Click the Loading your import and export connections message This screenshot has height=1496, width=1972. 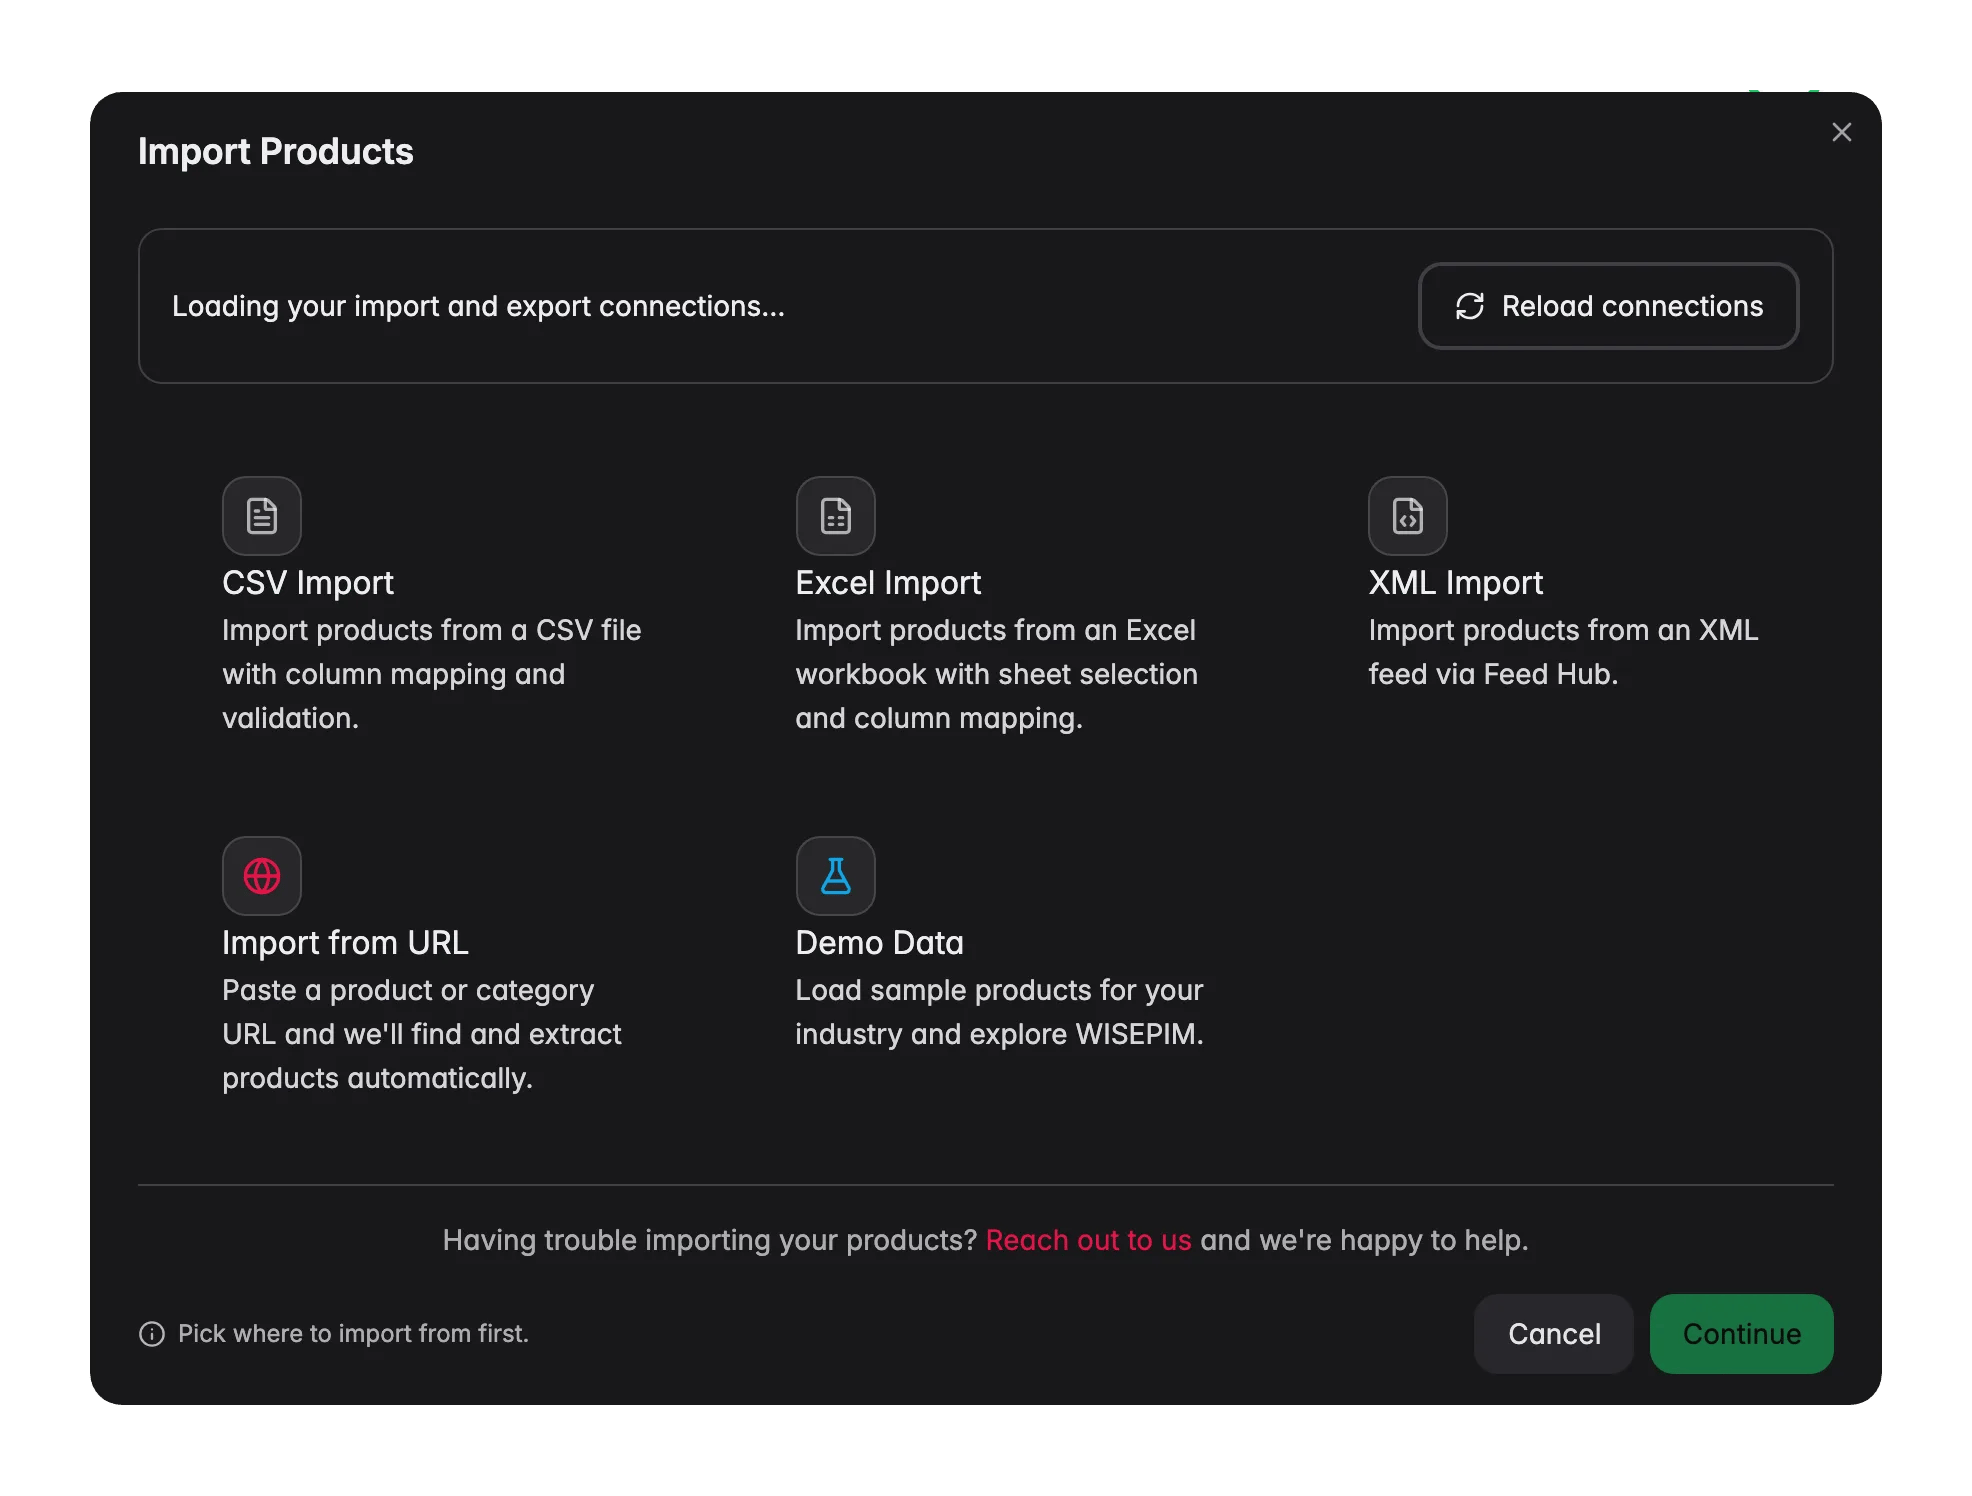478,306
